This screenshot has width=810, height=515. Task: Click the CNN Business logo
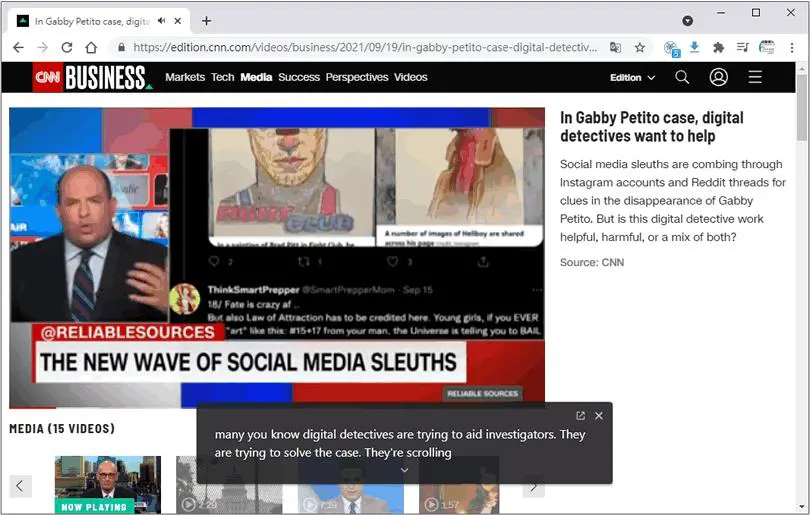(92, 77)
